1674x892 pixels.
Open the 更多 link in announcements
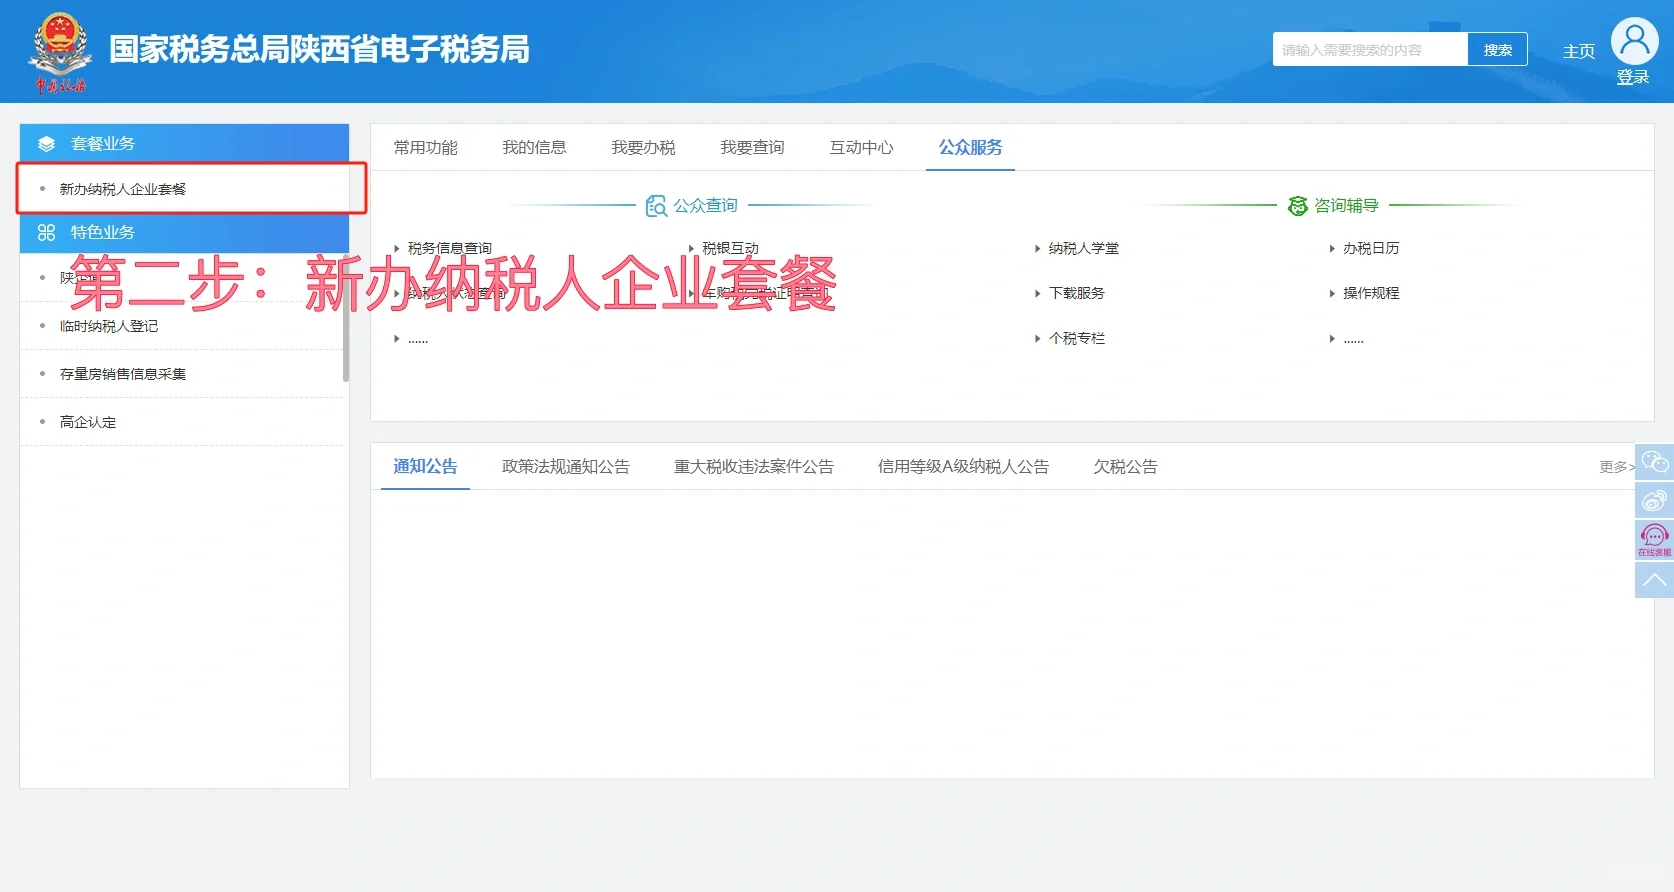pos(1614,467)
